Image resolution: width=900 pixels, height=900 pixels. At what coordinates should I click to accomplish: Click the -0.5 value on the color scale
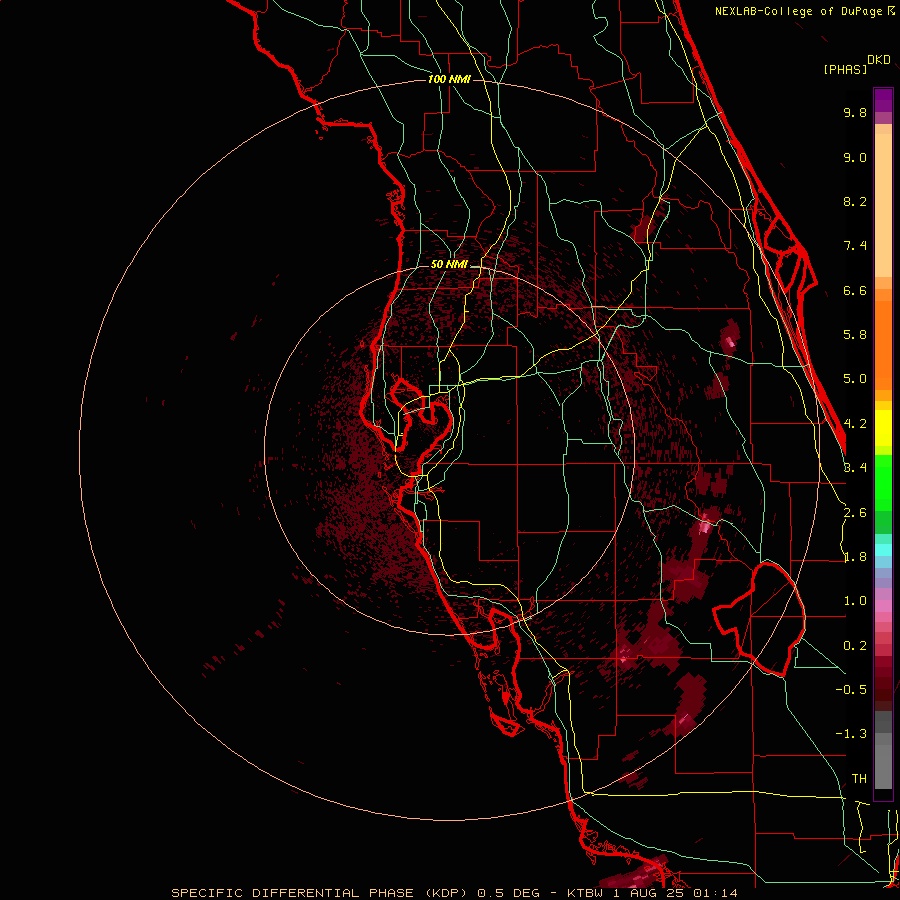tap(851, 690)
